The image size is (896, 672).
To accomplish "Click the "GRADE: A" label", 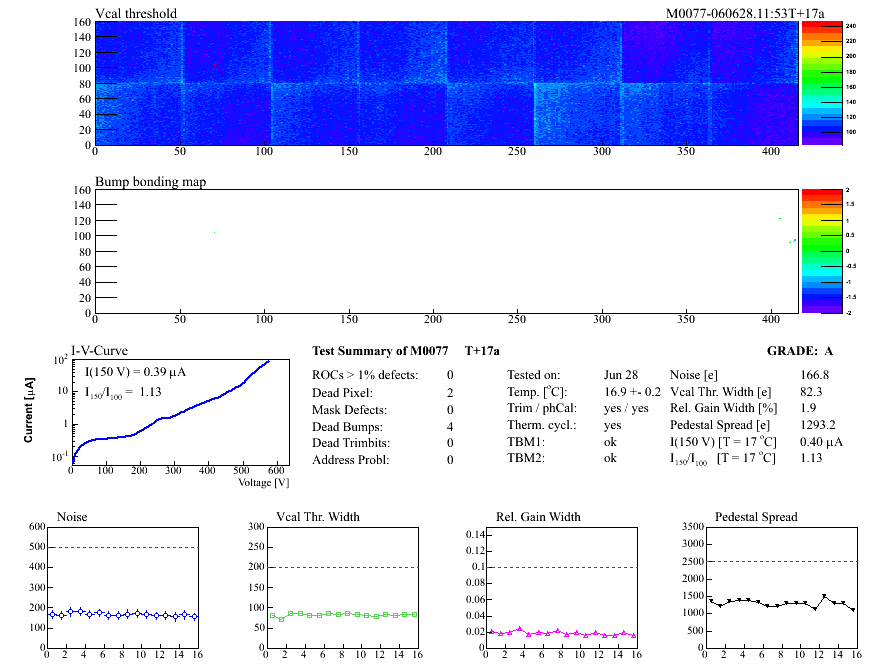I will click(x=800, y=351).
